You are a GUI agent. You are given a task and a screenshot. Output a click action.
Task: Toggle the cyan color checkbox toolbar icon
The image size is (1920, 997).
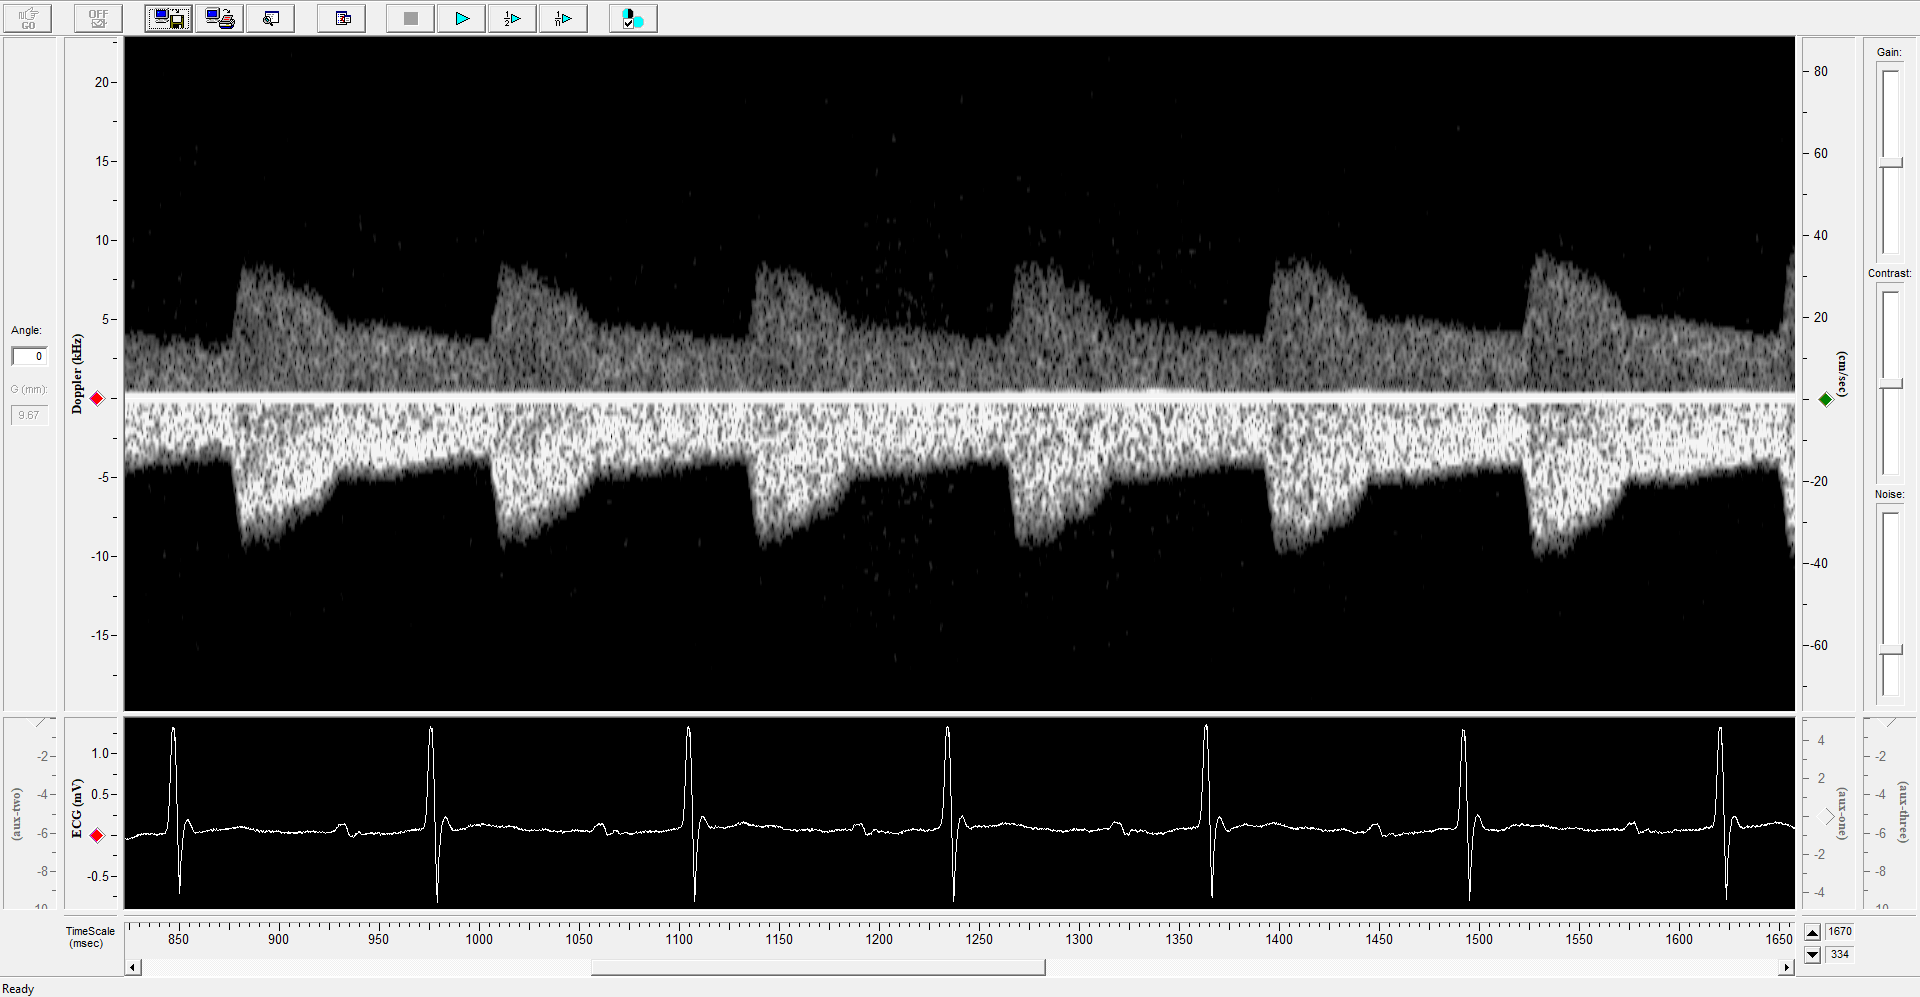coord(632,18)
